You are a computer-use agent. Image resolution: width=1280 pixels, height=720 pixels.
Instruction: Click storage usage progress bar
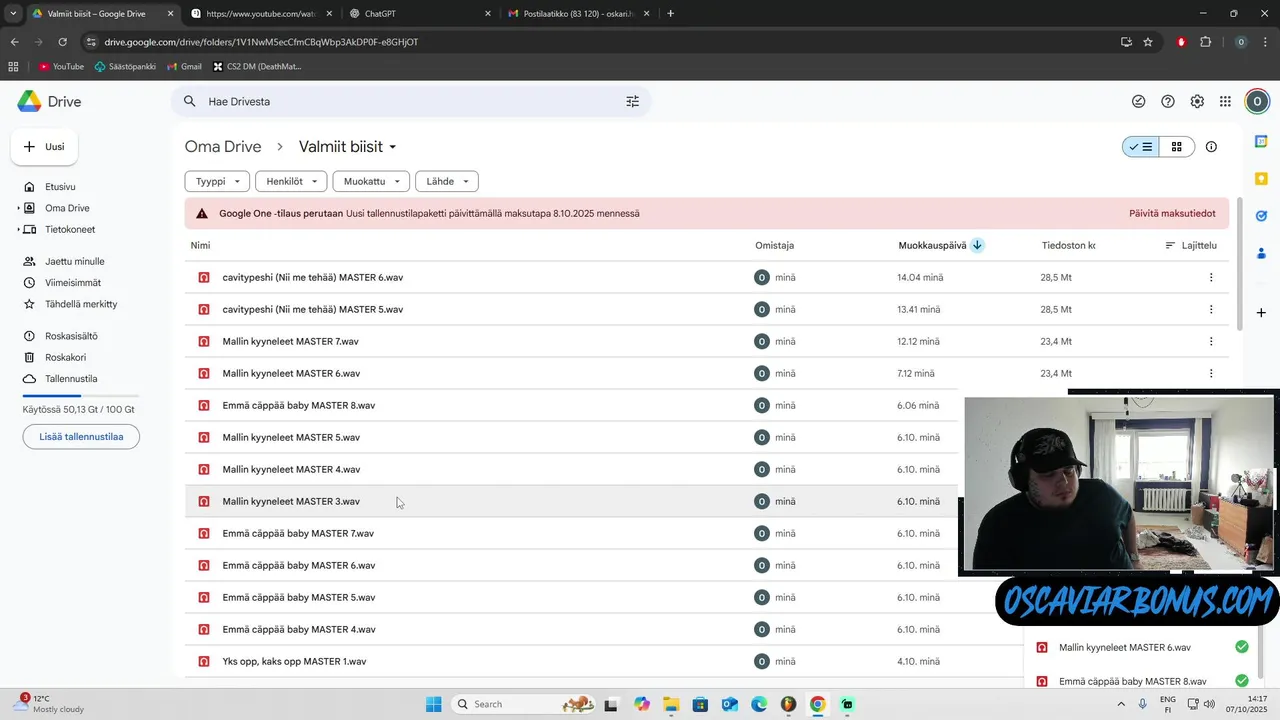click(x=81, y=397)
